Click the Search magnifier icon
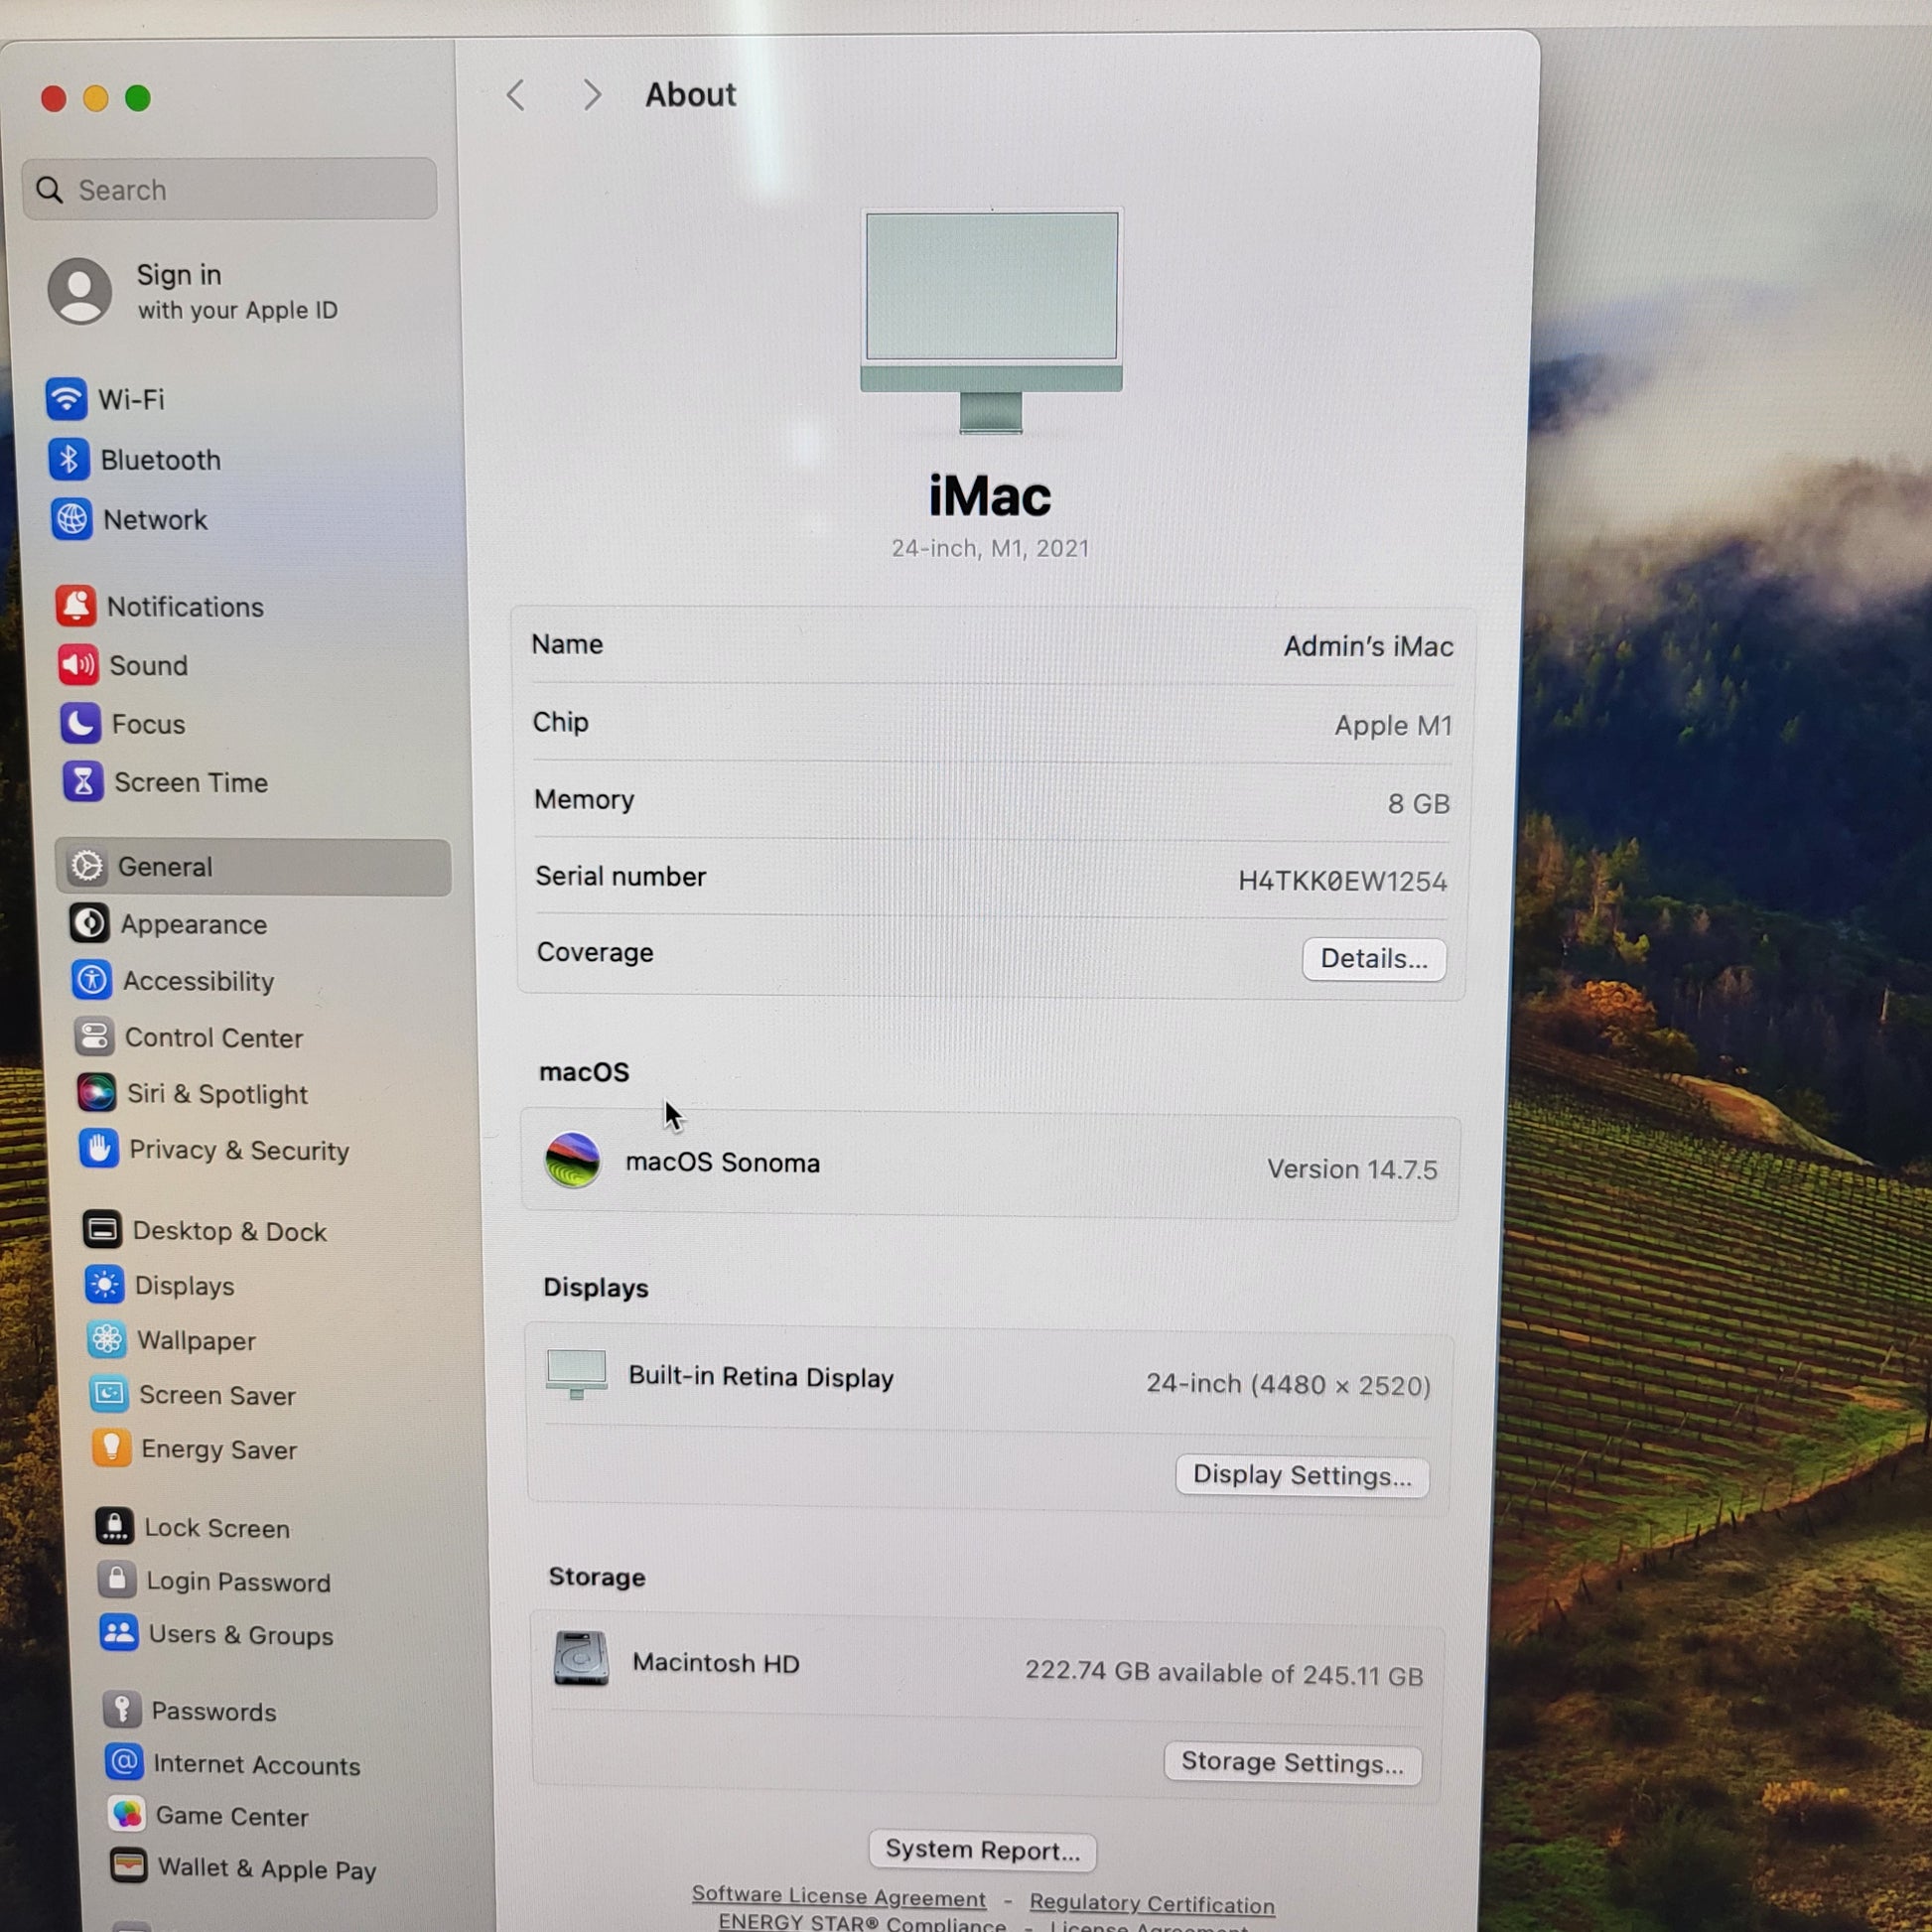This screenshot has height=1932, width=1932. click(49, 189)
